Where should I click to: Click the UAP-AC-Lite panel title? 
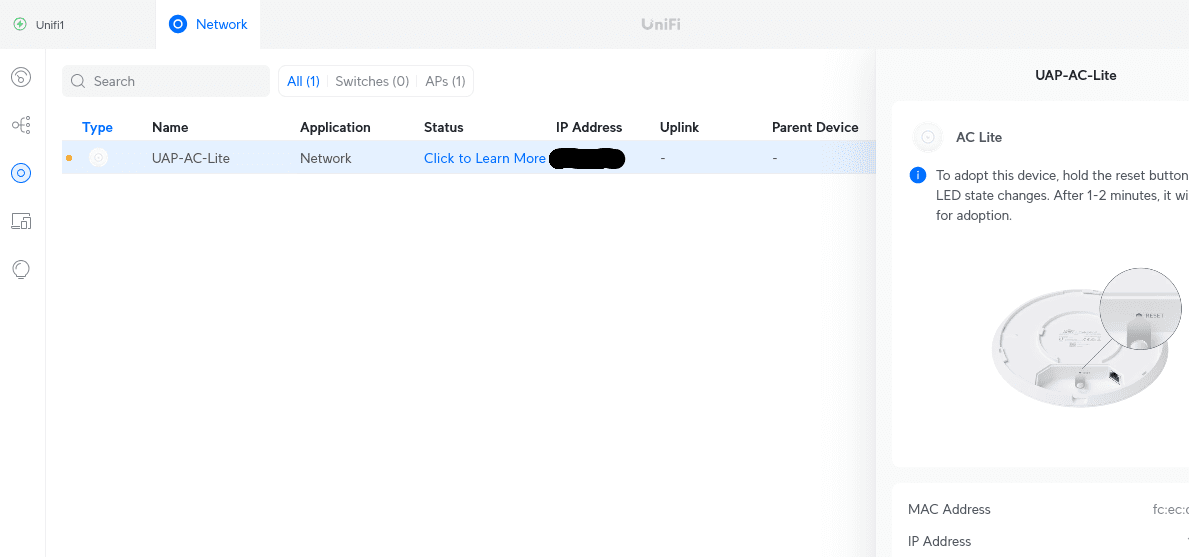point(1076,75)
